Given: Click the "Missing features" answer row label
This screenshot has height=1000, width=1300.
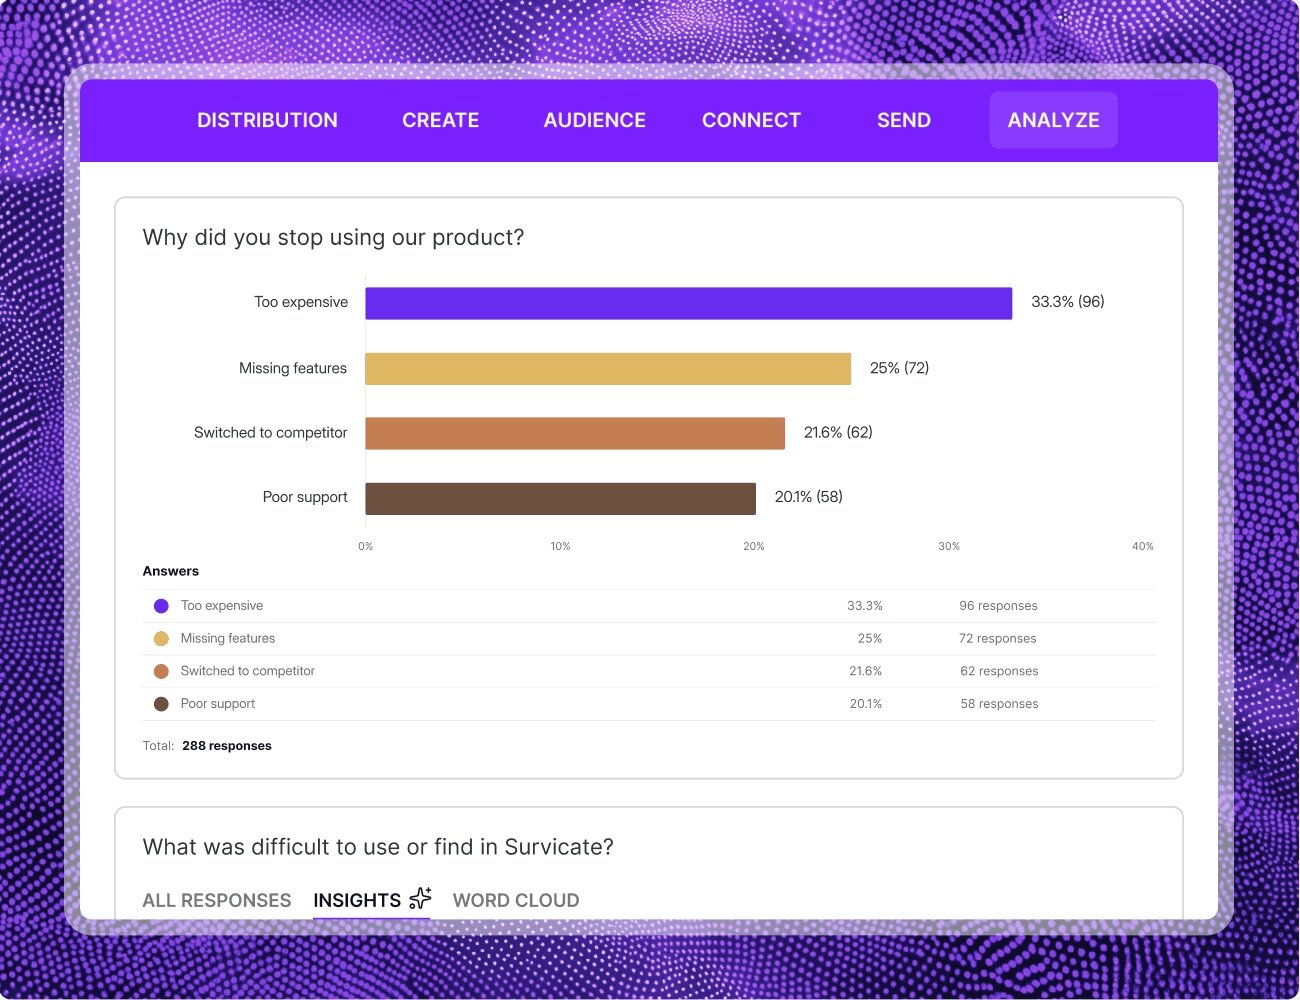Looking at the screenshot, I should coord(228,639).
